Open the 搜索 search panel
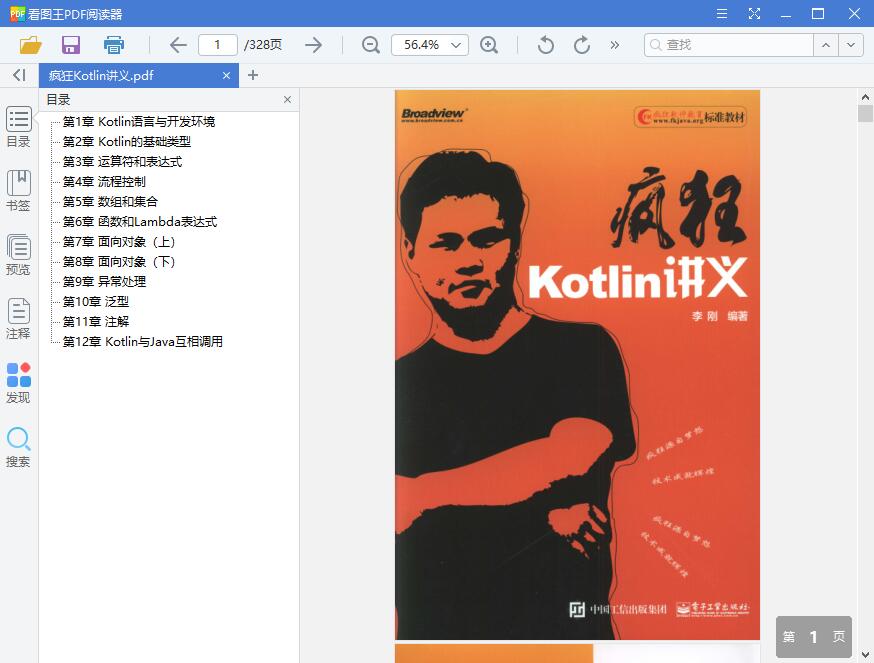 coord(18,447)
